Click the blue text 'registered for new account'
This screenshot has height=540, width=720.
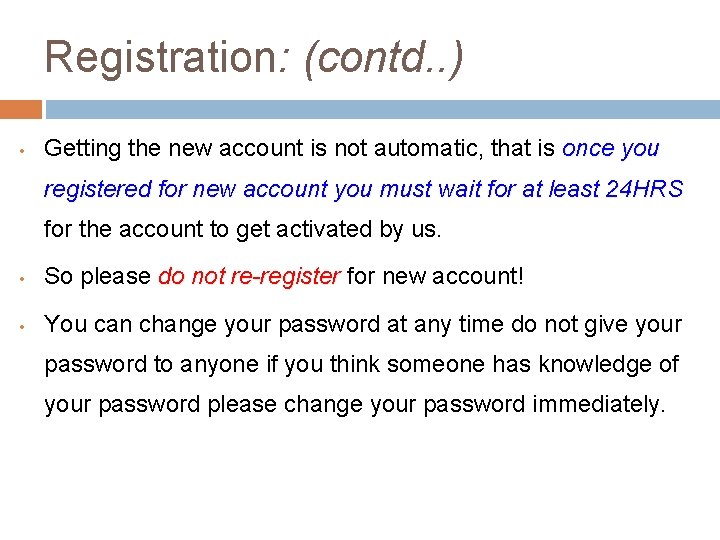coord(186,189)
